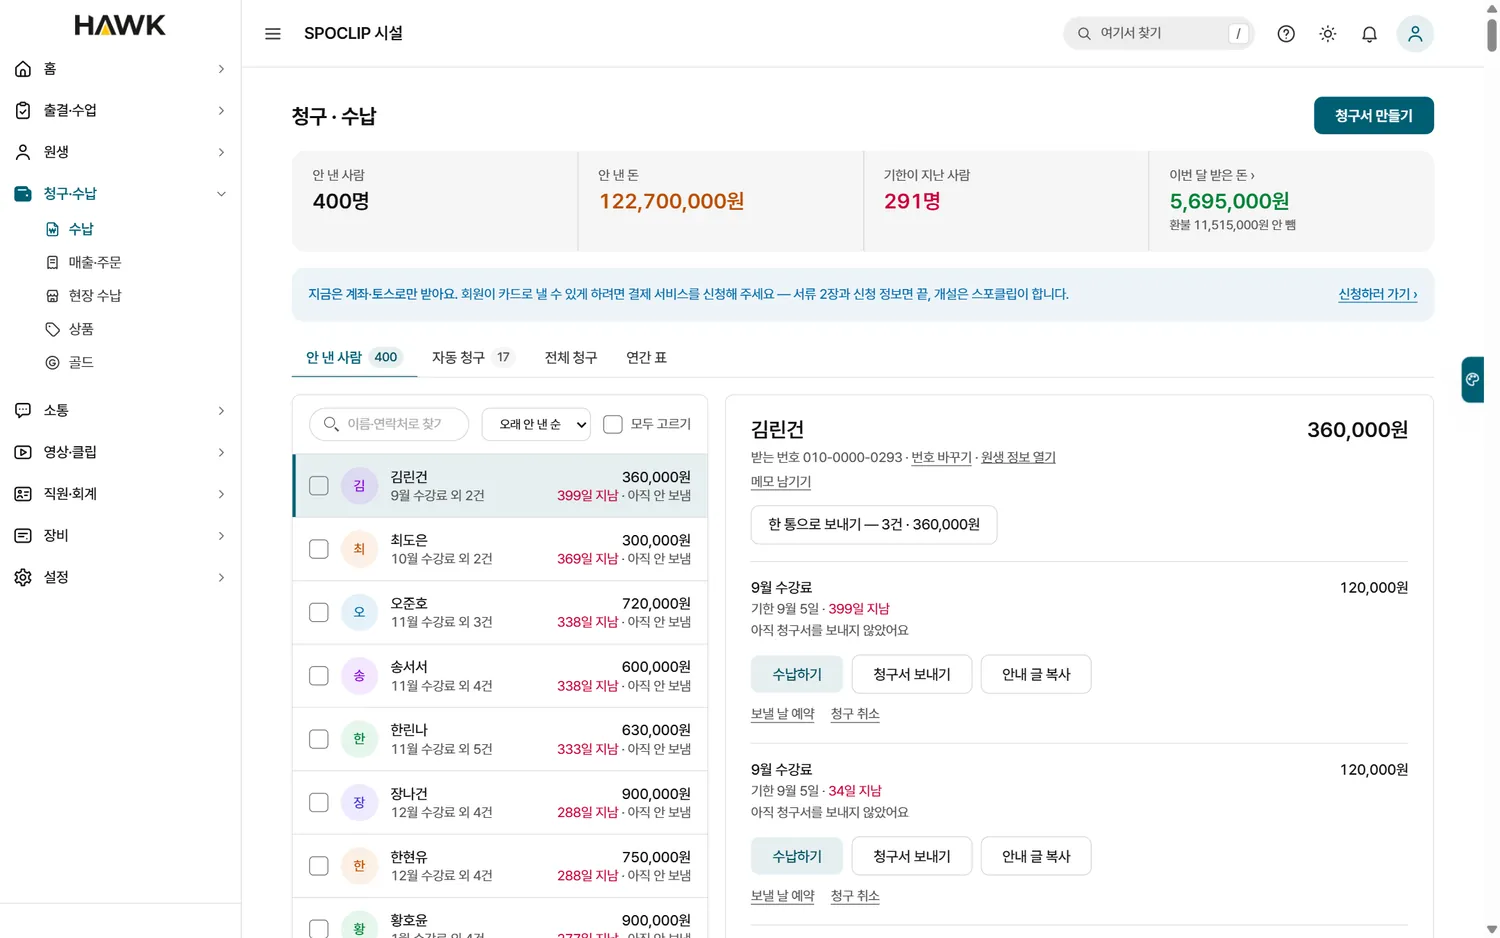Viewport: 1500px width, 938px height.
Task: Open the 오래 안 낸 순 sort dropdown
Action: [536, 425]
